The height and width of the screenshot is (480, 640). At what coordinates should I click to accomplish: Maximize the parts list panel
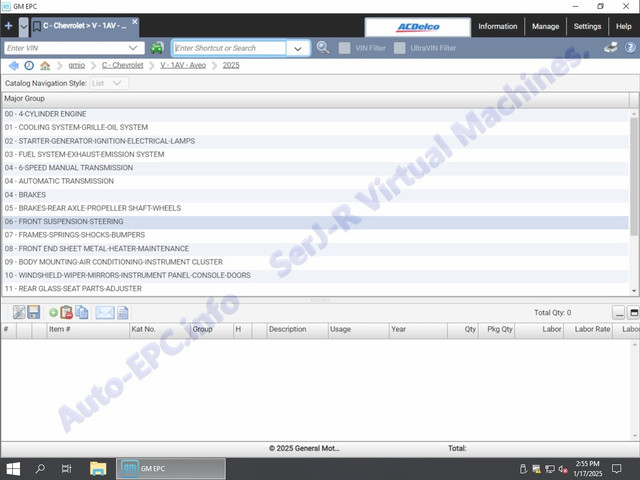633,313
